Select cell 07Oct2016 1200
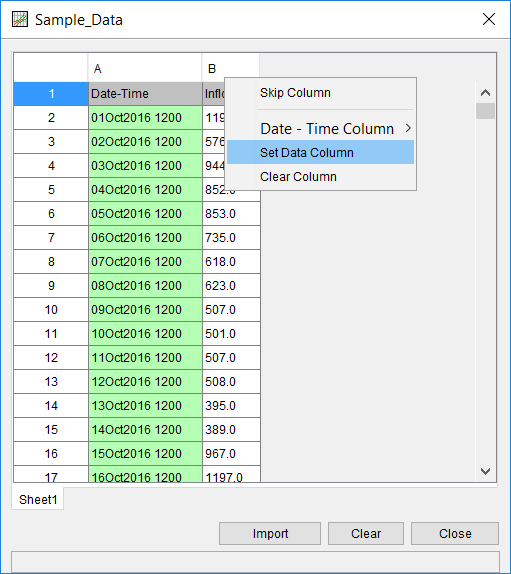Screen dimensions: 511x574 point(145,261)
